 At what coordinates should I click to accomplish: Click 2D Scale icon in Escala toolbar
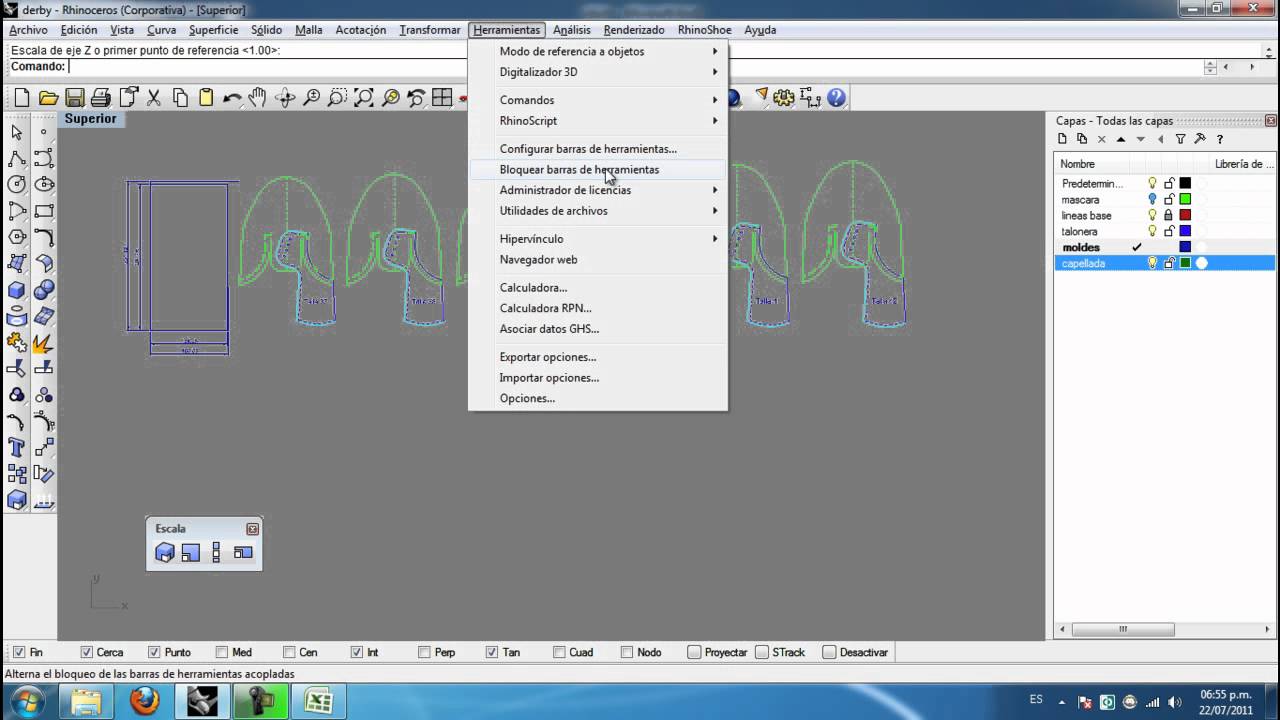coord(191,552)
